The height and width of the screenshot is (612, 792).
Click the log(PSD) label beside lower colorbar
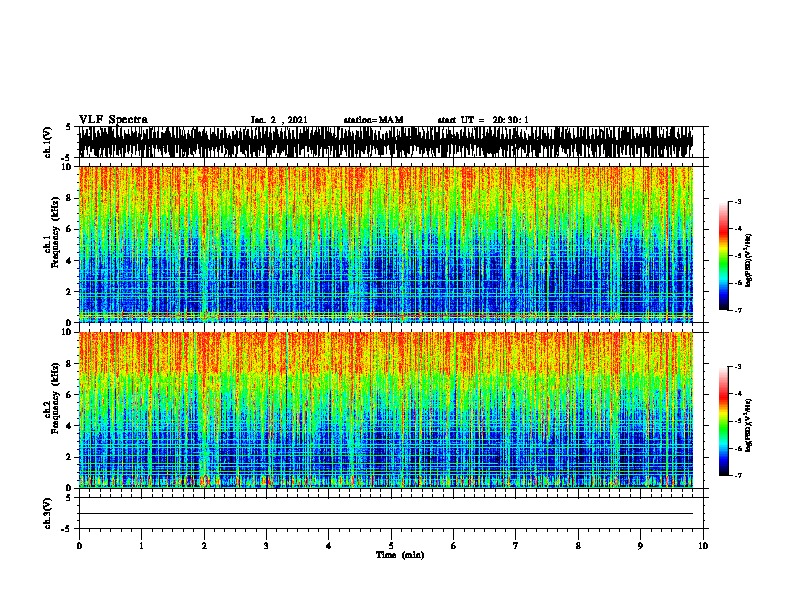click(748, 425)
